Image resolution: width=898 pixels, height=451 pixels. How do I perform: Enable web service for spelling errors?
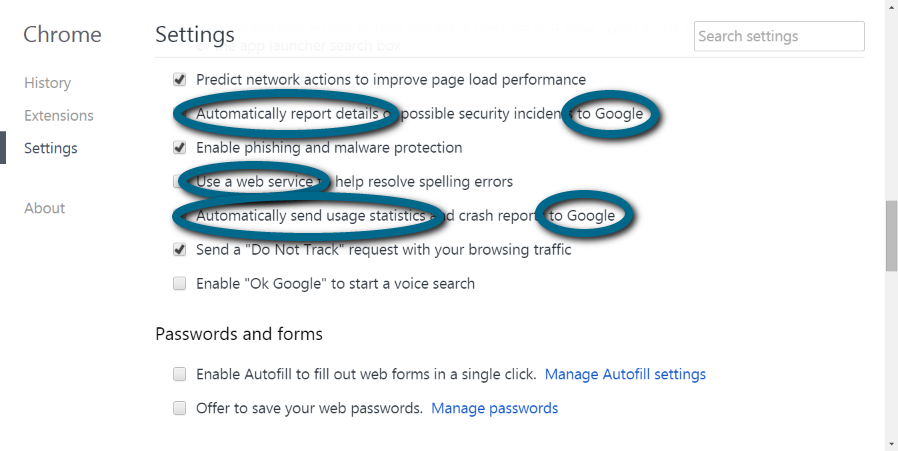[x=180, y=181]
